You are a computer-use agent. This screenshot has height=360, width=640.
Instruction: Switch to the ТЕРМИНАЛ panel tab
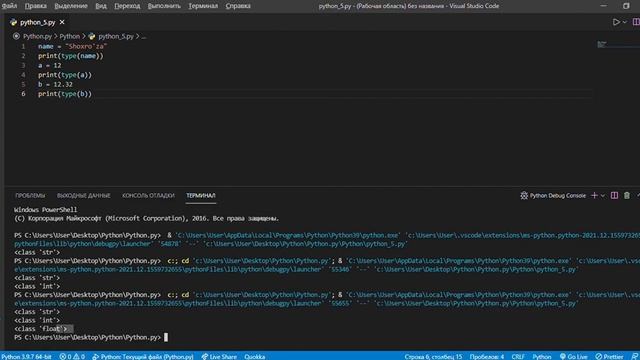(x=200, y=196)
